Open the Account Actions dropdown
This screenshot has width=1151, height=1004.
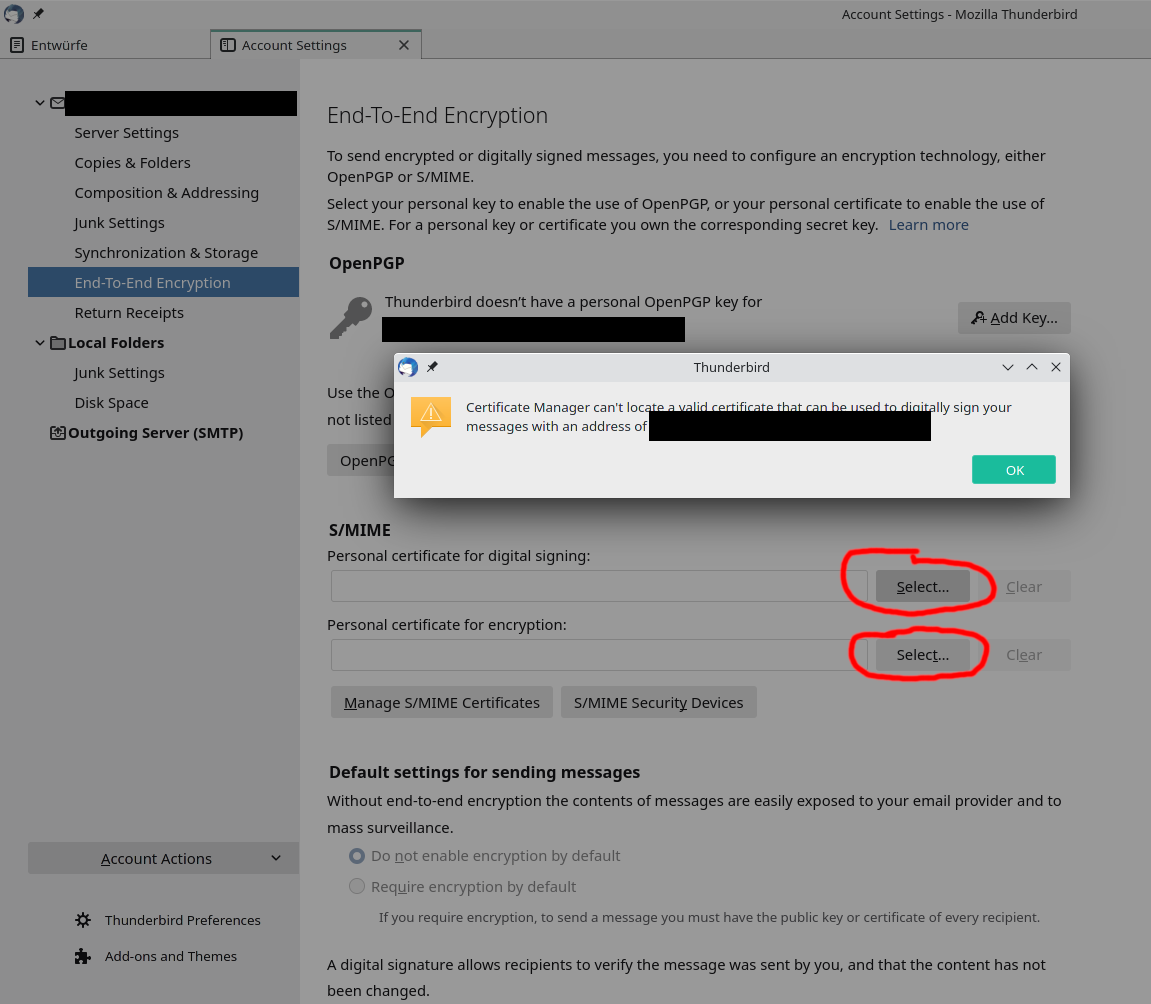pos(163,858)
